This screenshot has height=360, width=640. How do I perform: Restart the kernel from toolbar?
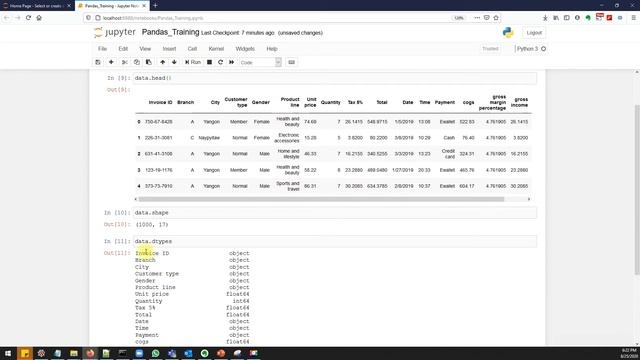point(220,62)
